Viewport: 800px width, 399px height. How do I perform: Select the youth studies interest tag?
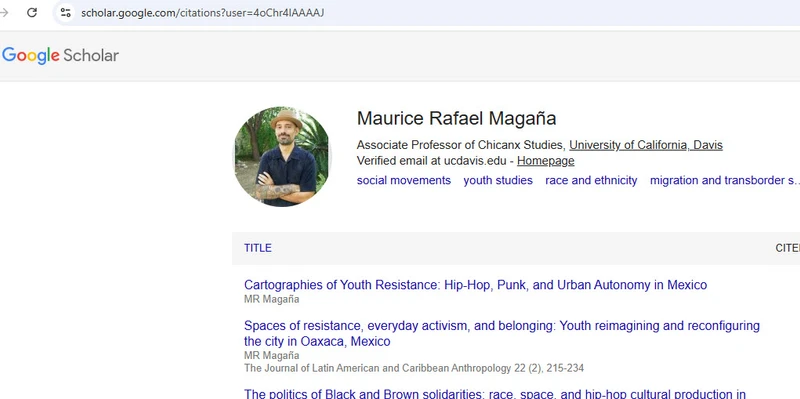coord(498,181)
